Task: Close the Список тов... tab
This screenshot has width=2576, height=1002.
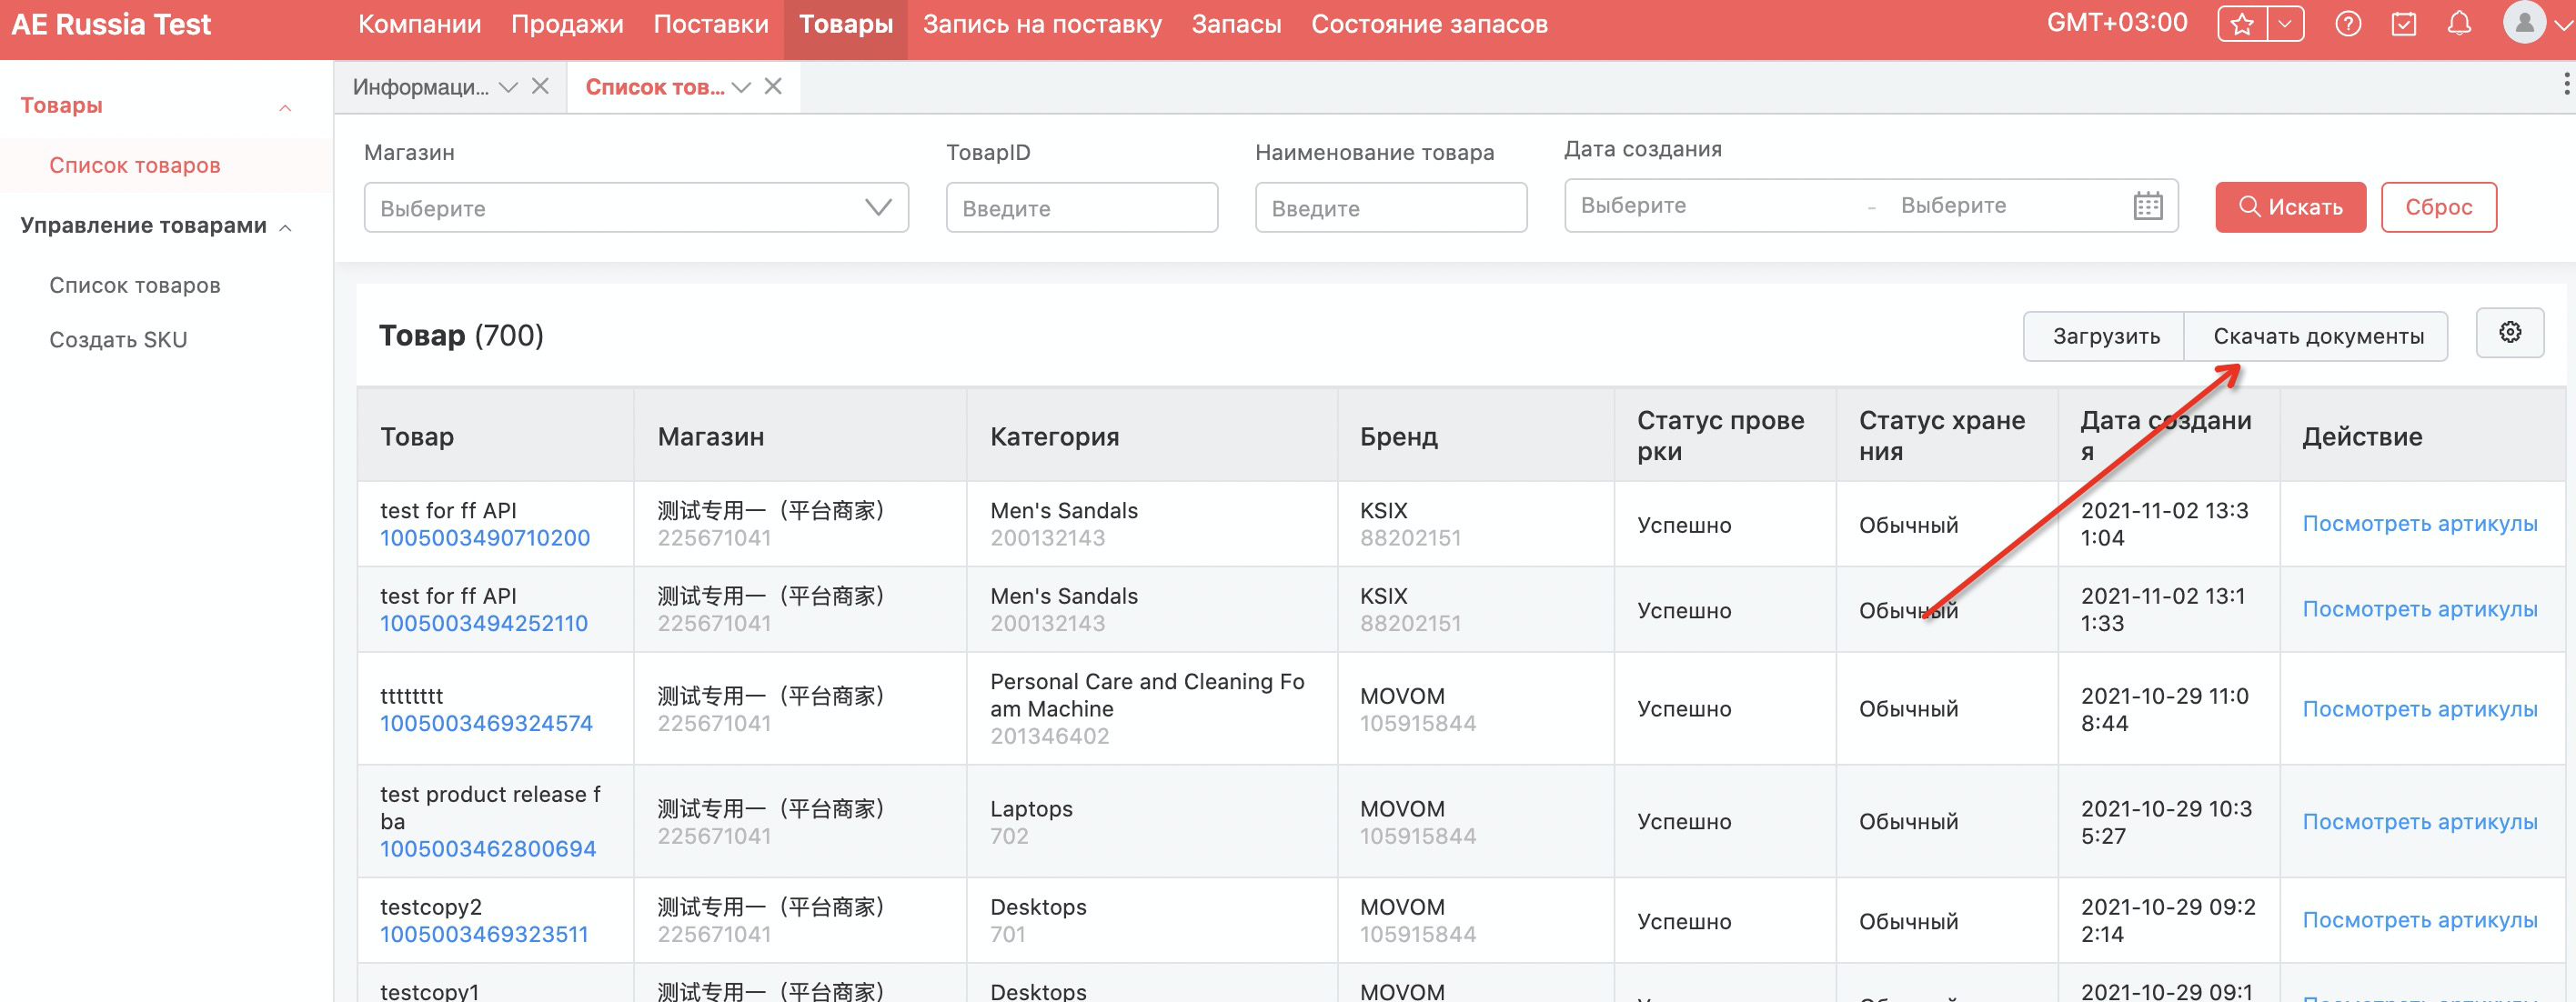Action: point(773,86)
